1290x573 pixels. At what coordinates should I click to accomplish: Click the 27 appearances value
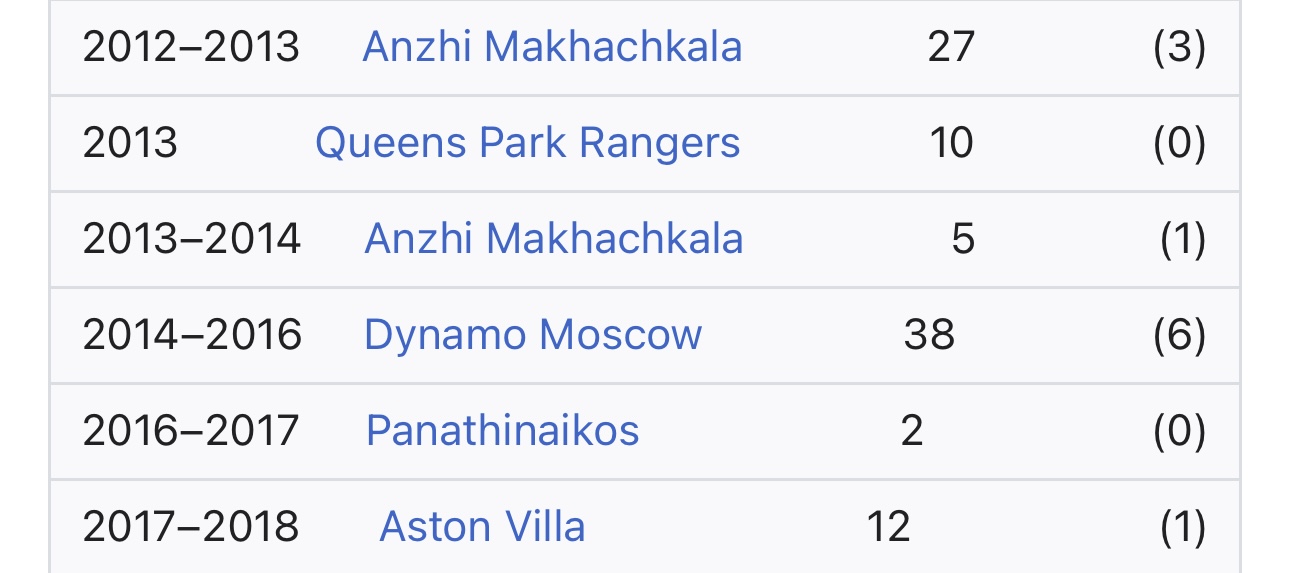coord(951,47)
